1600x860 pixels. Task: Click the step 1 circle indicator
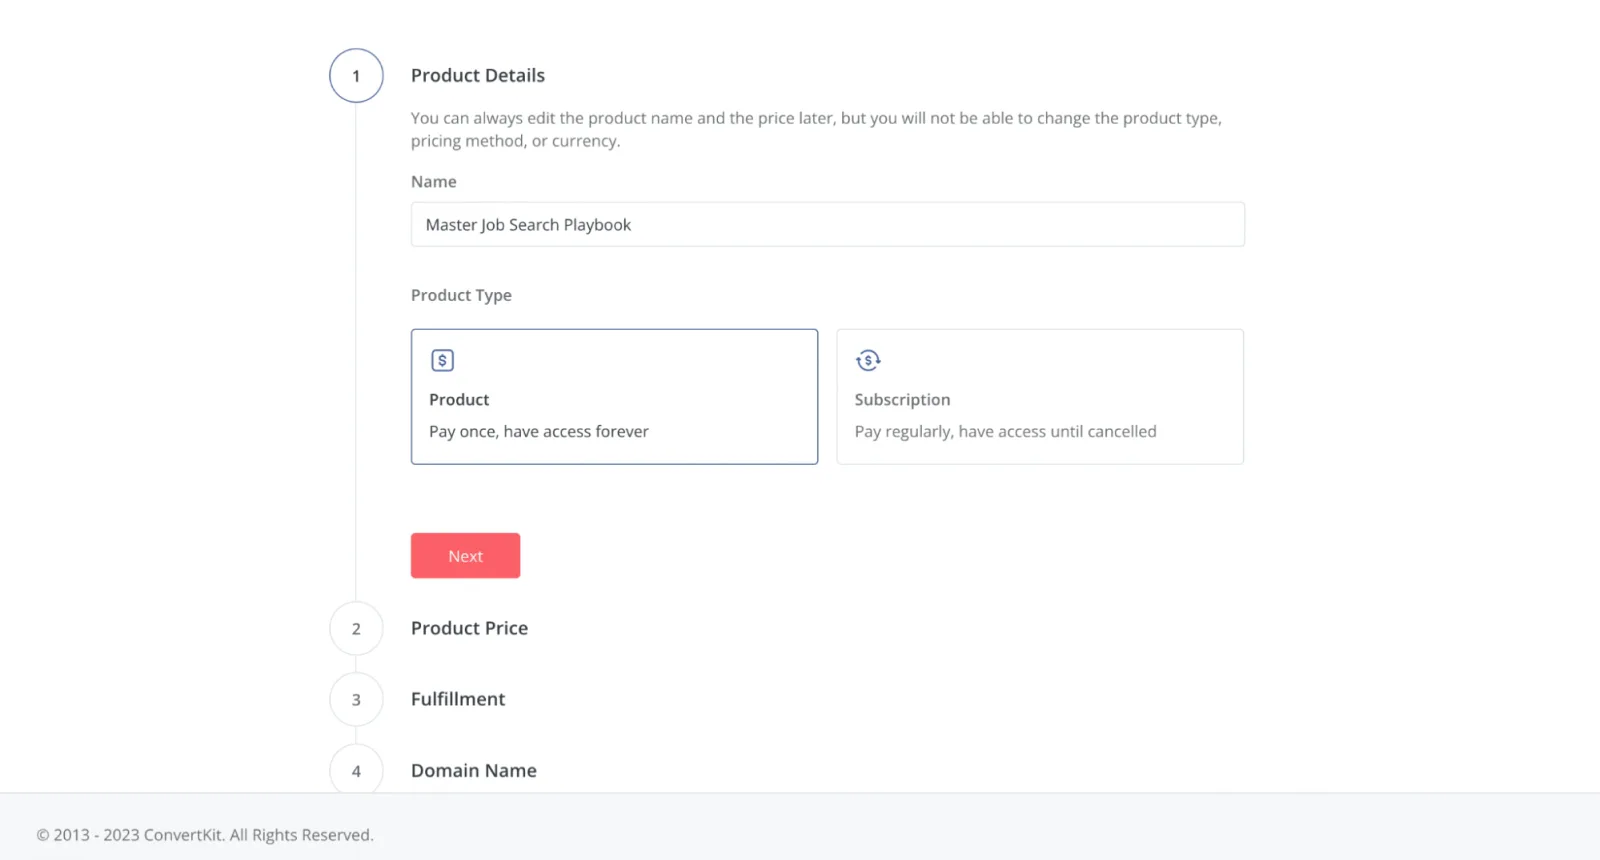tap(356, 76)
